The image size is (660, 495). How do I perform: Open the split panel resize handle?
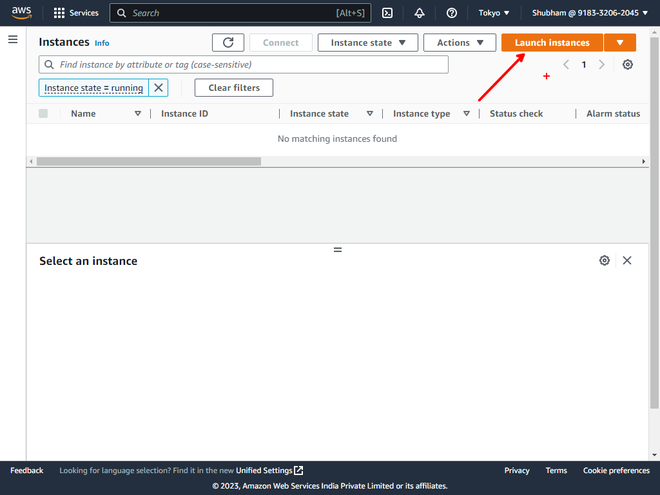click(338, 250)
